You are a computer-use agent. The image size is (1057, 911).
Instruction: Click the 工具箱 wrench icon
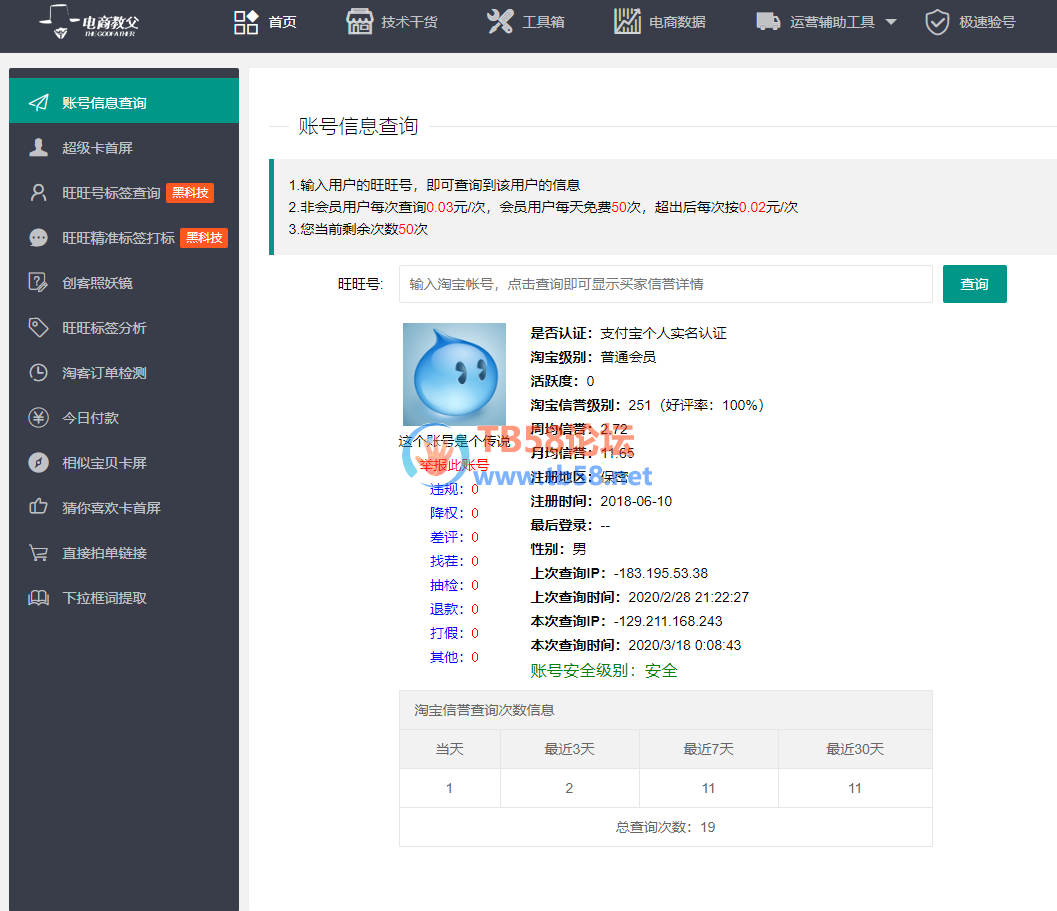(500, 22)
